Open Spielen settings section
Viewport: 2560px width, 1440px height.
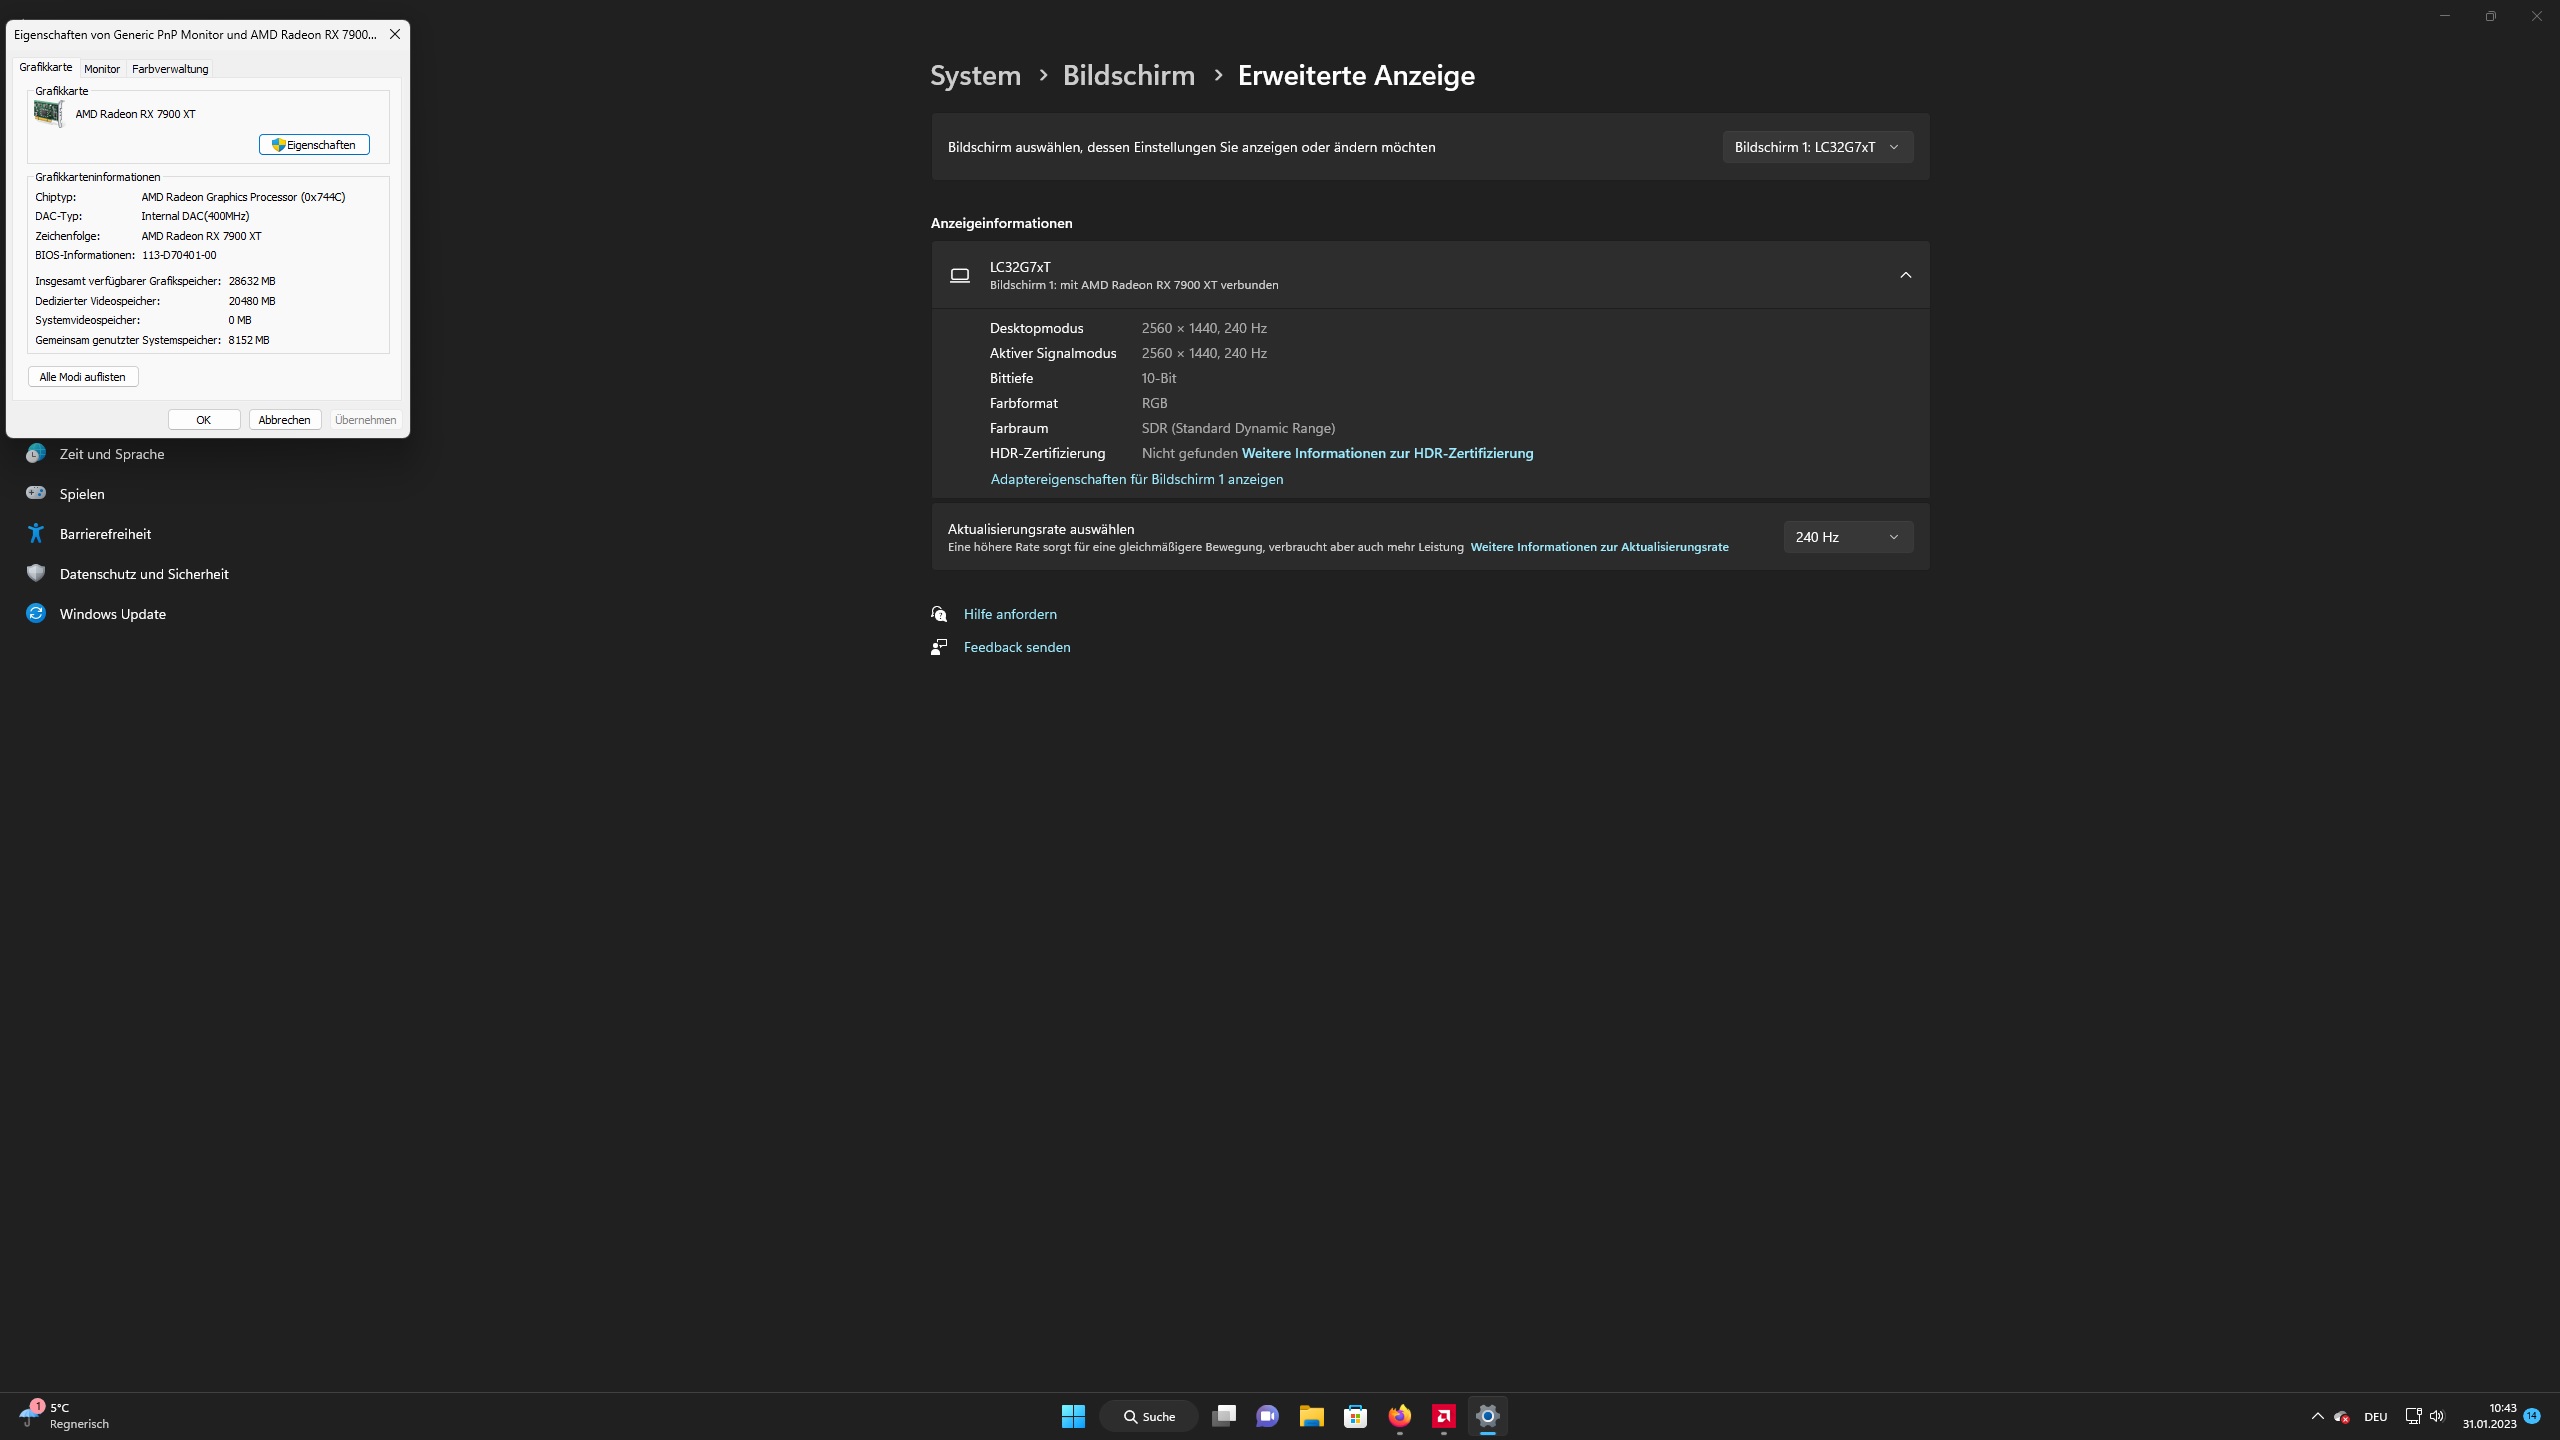click(x=82, y=494)
